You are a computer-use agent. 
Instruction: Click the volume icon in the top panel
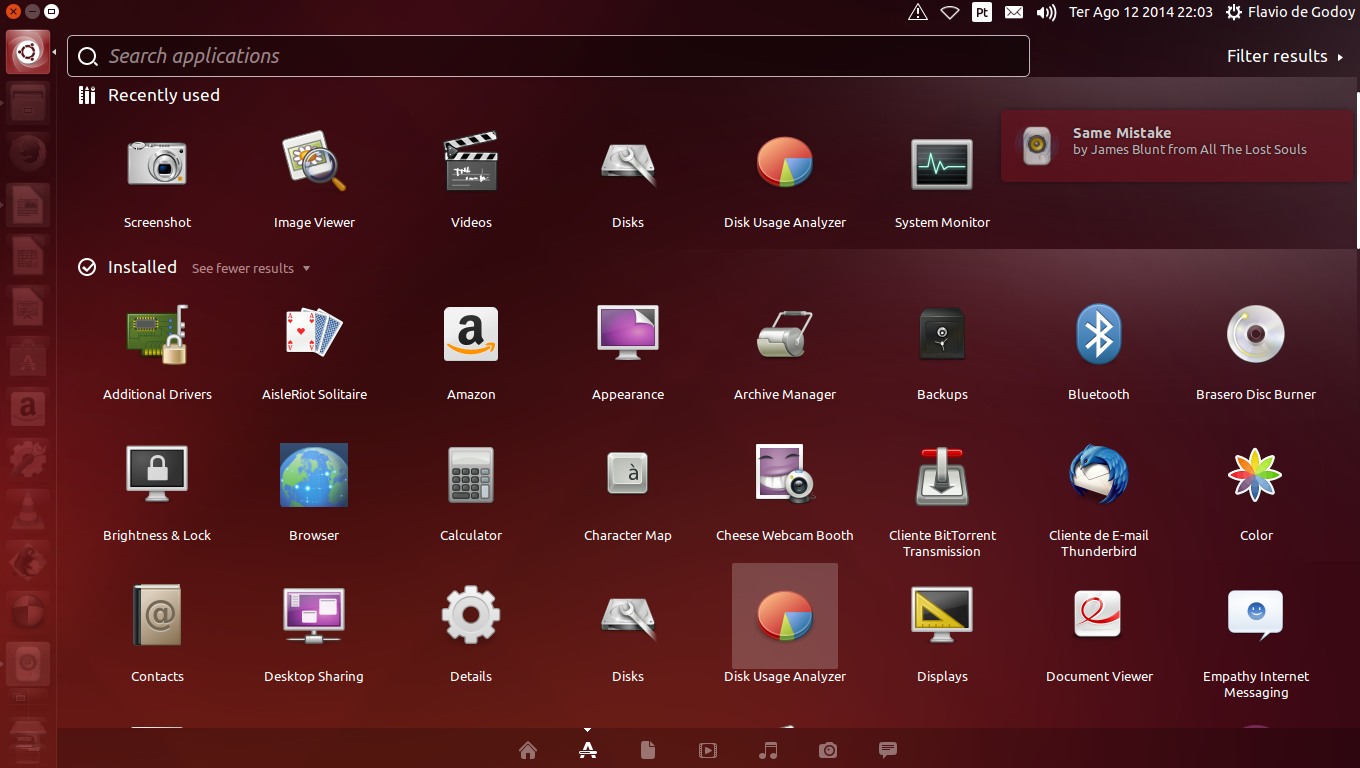(1044, 12)
